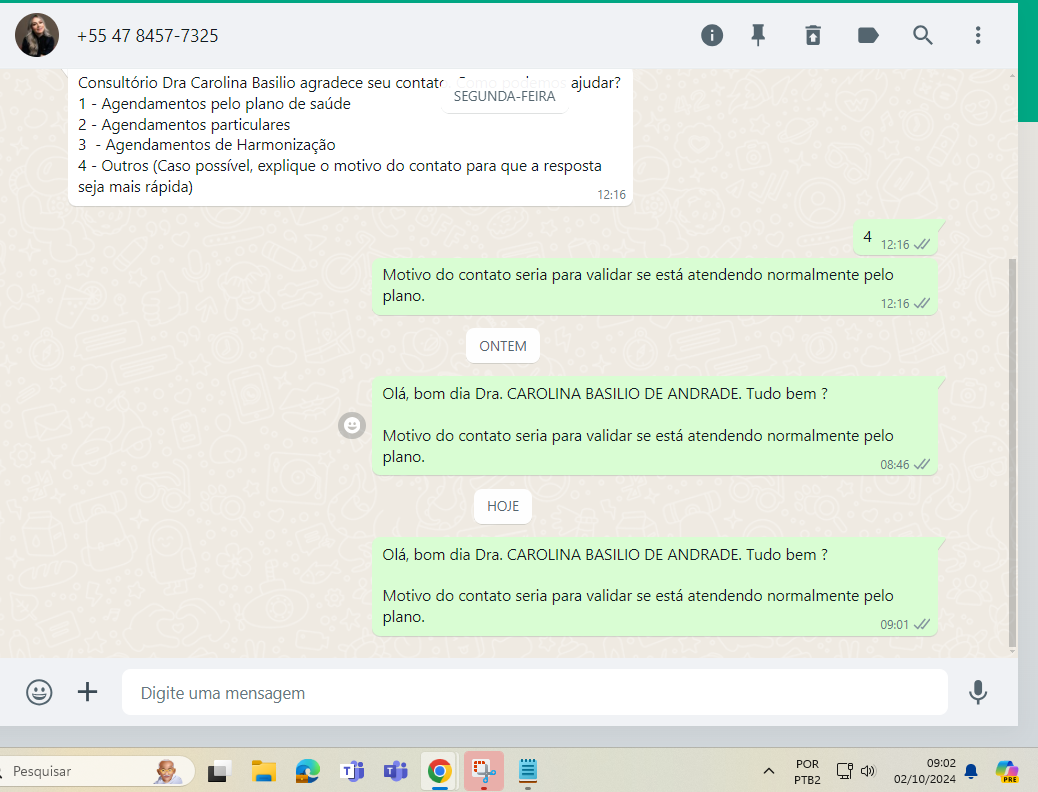Open the emoji picker in composer

[x=39, y=692]
